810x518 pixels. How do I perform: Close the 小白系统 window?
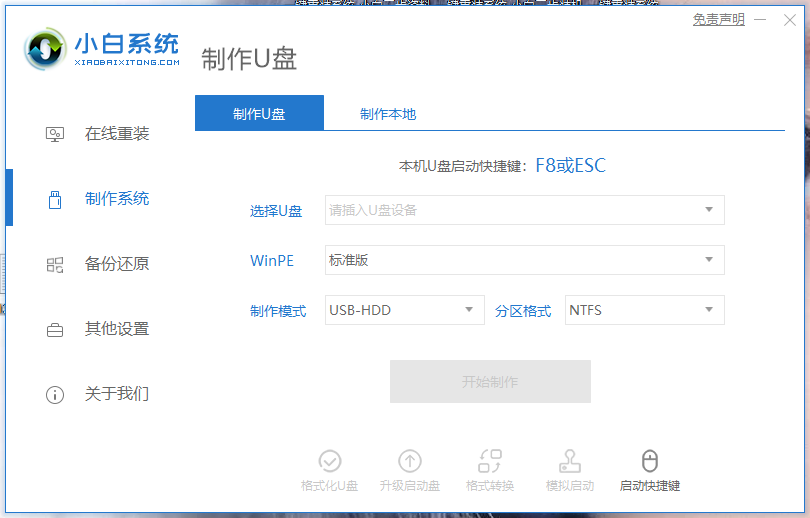pos(790,20)
